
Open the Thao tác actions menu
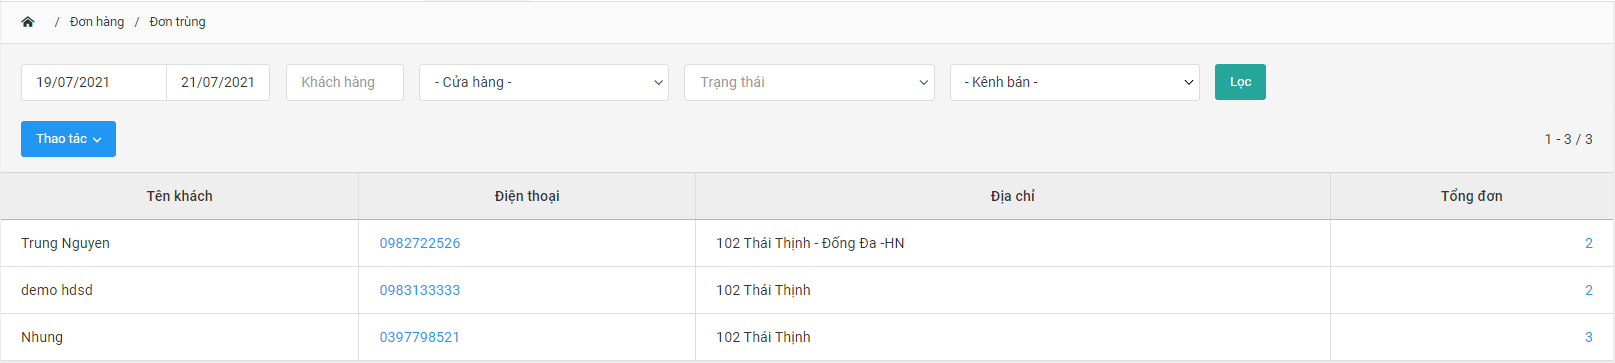tap(68, 139)
